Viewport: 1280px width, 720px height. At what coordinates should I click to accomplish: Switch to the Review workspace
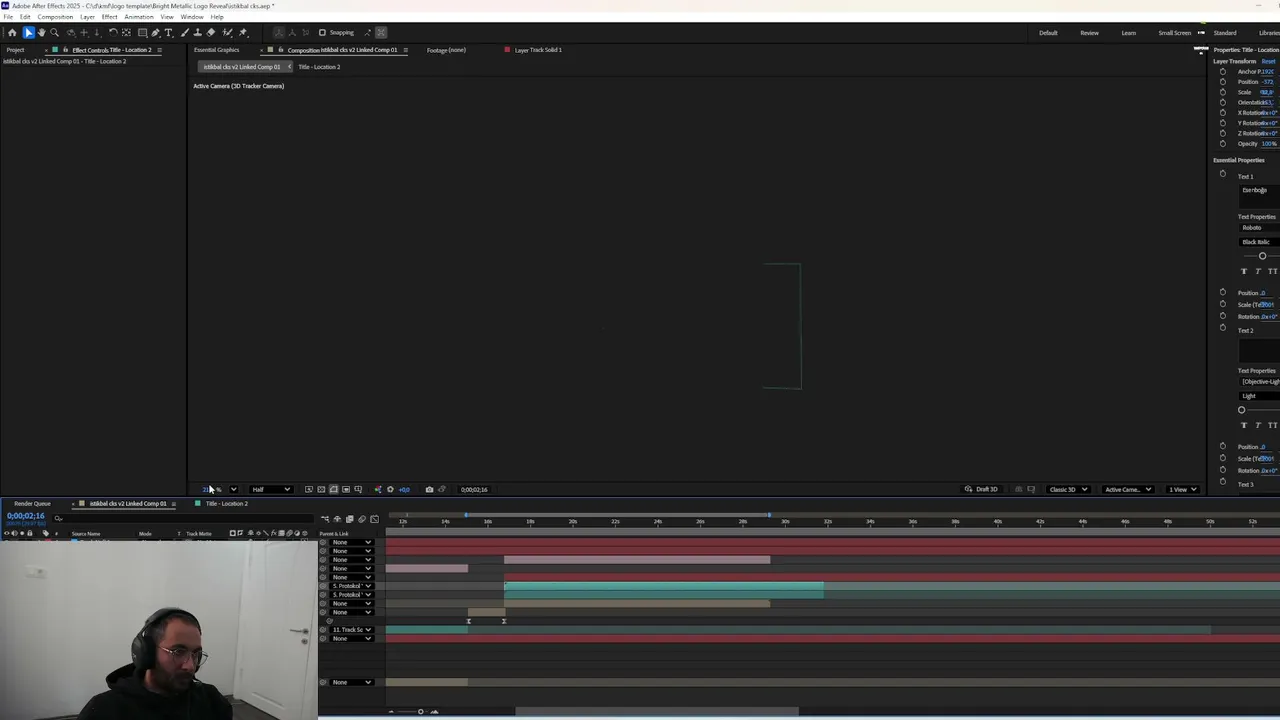(1089, 33)
